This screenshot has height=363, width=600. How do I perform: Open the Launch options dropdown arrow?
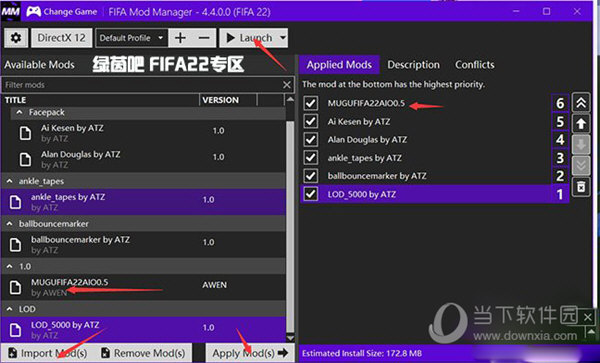pos(282,38)
